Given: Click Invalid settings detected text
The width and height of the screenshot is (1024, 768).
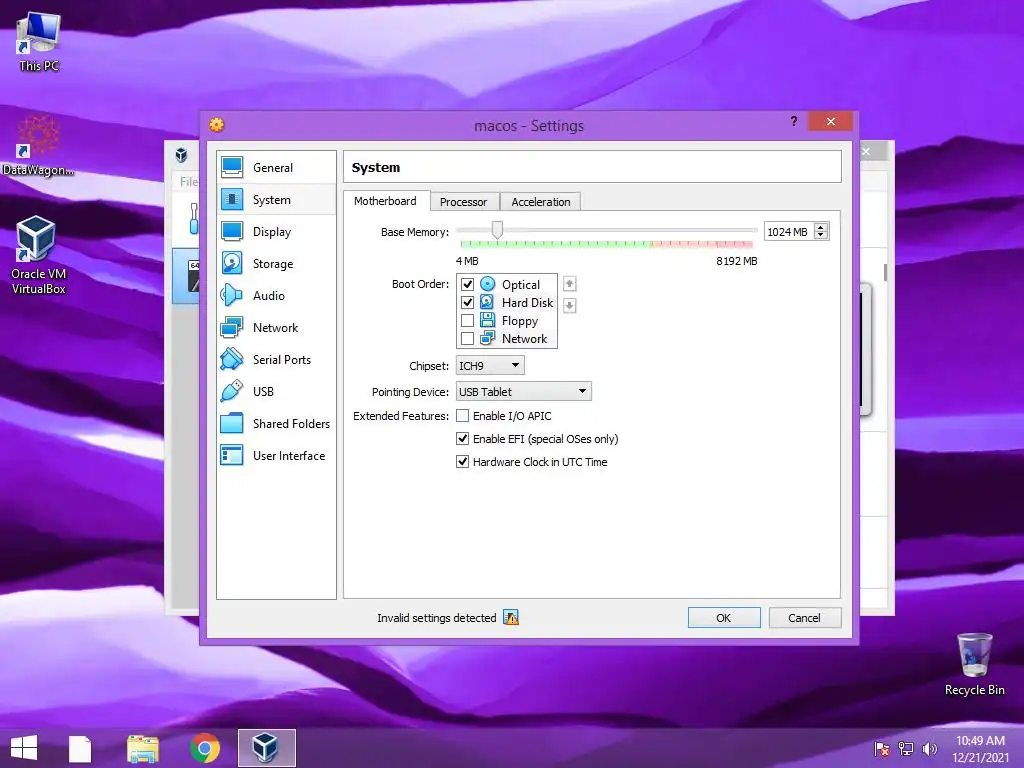Looking at the screenshot, I should 436,618.
